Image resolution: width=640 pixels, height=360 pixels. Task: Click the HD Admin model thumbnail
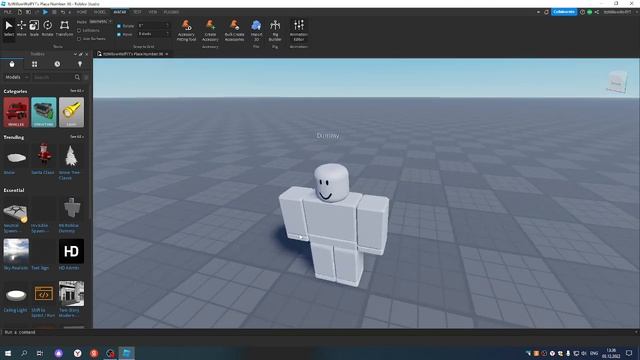[71, 251]
